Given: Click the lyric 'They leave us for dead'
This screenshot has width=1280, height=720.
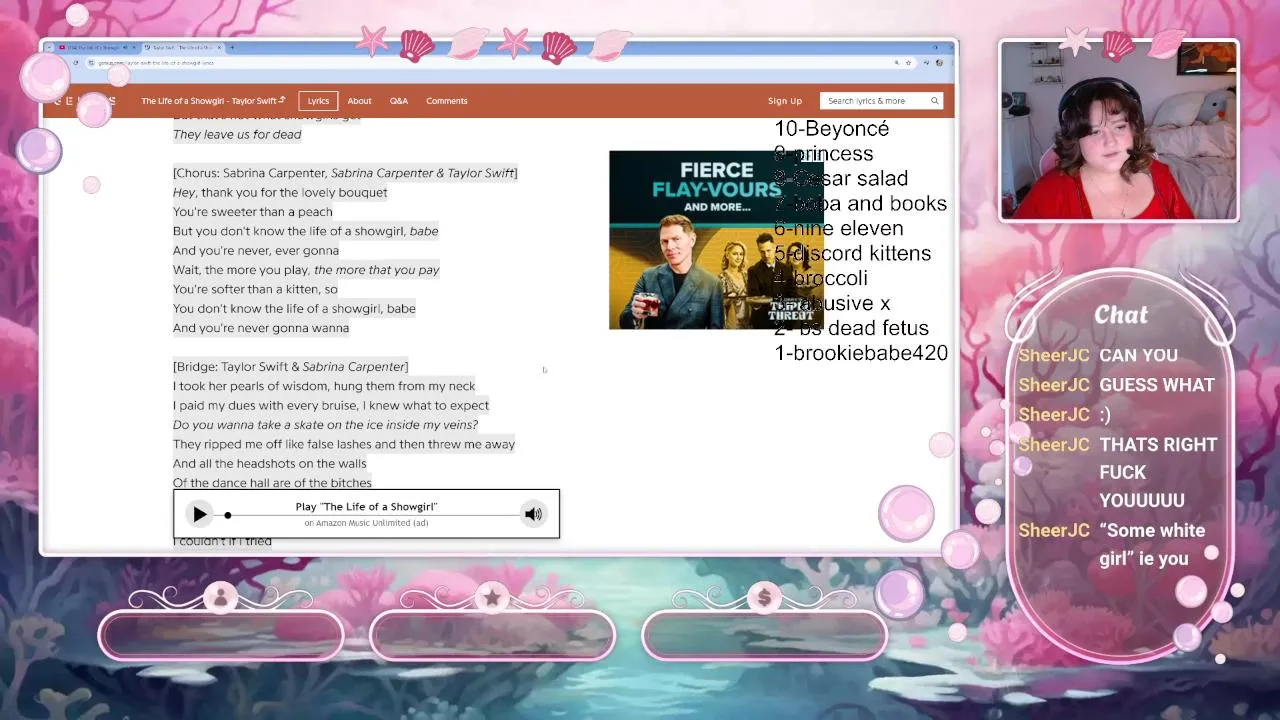Looking at the screenshot, I should pos(237,134).
